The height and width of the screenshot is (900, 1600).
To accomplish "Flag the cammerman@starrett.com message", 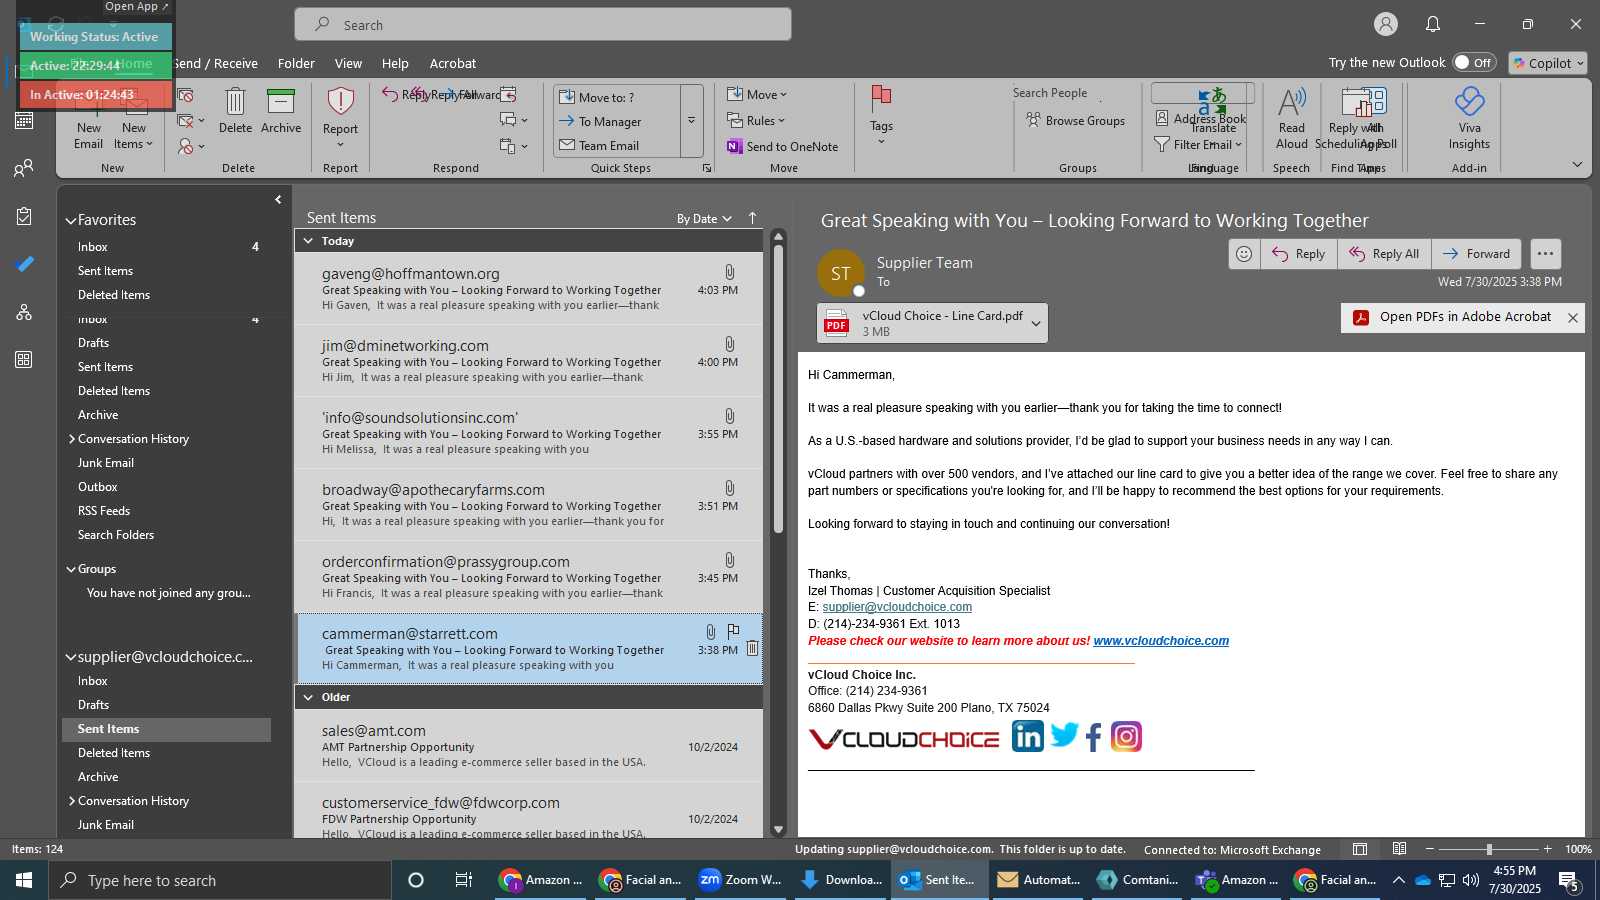I will (733, 631).
